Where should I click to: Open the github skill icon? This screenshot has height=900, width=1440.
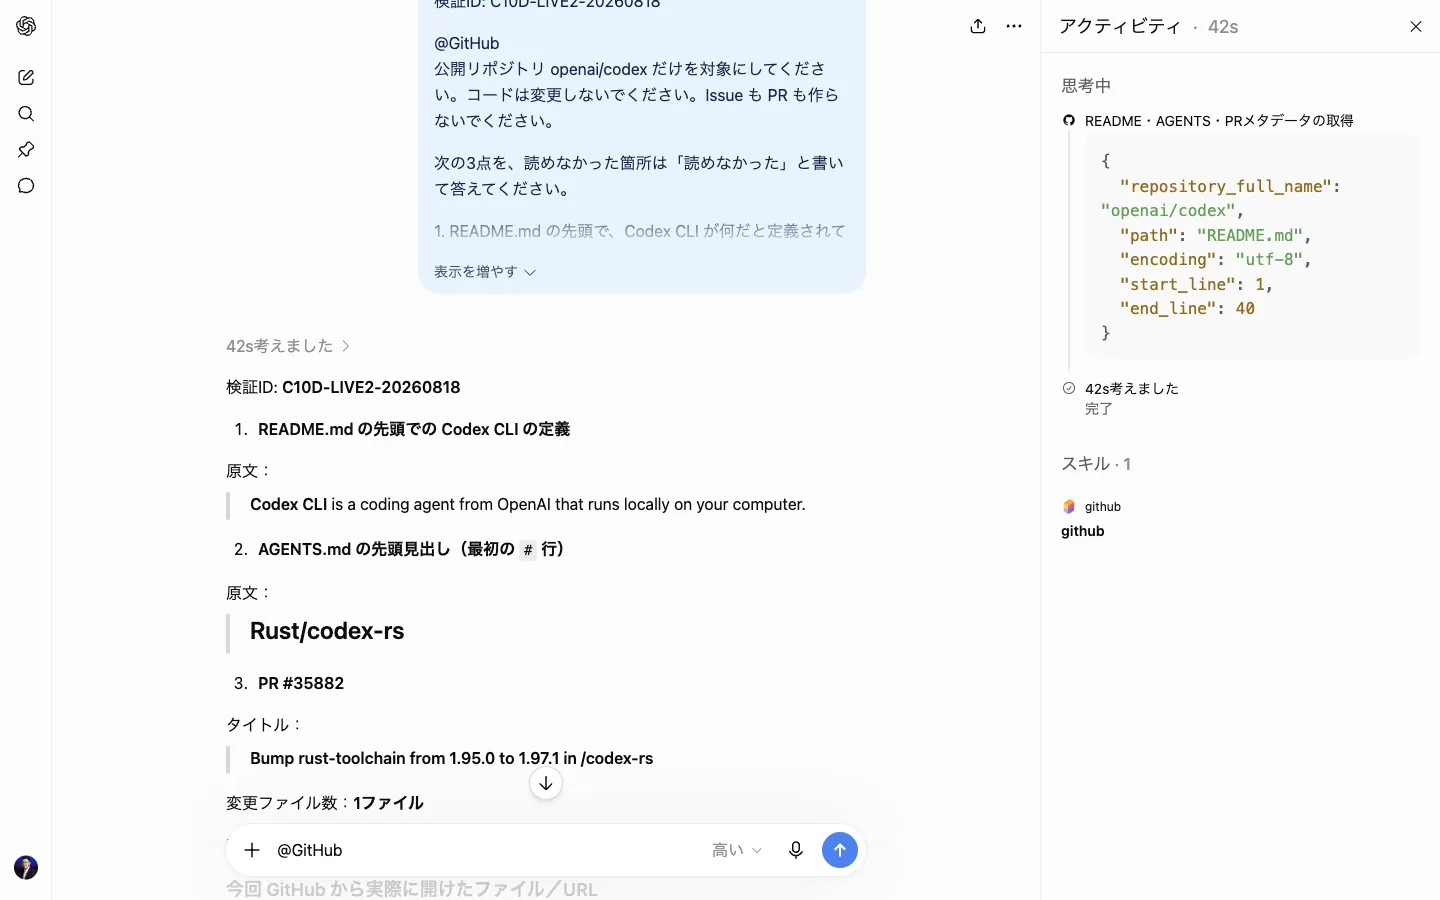coord(1069,507)
